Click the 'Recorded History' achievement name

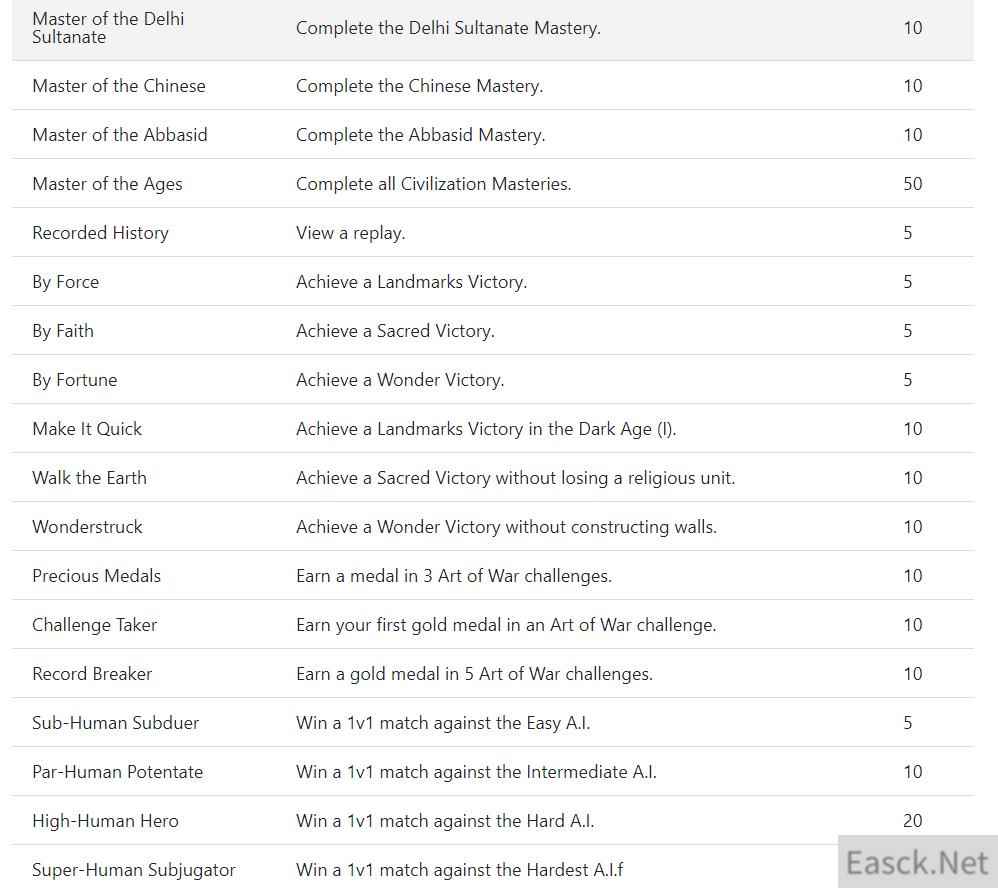[x=100, y=233]
